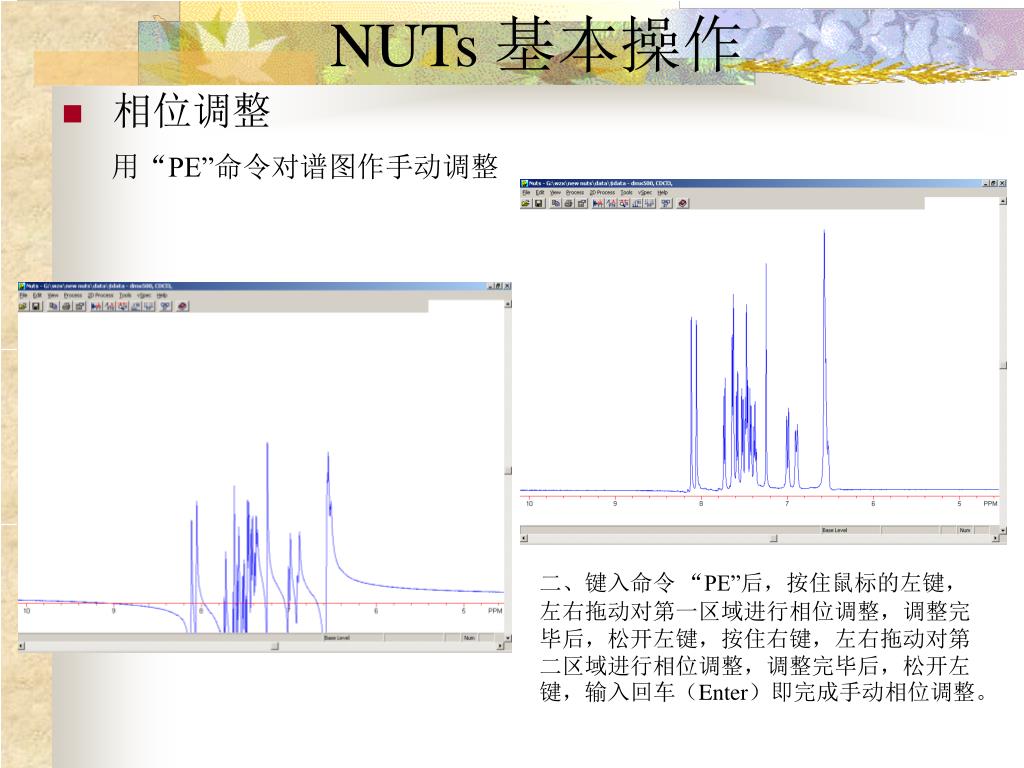Click vertical scrollbar up arrow in right Nuts window
The width and height of the screenshot is (1024, 768).
1002,201
